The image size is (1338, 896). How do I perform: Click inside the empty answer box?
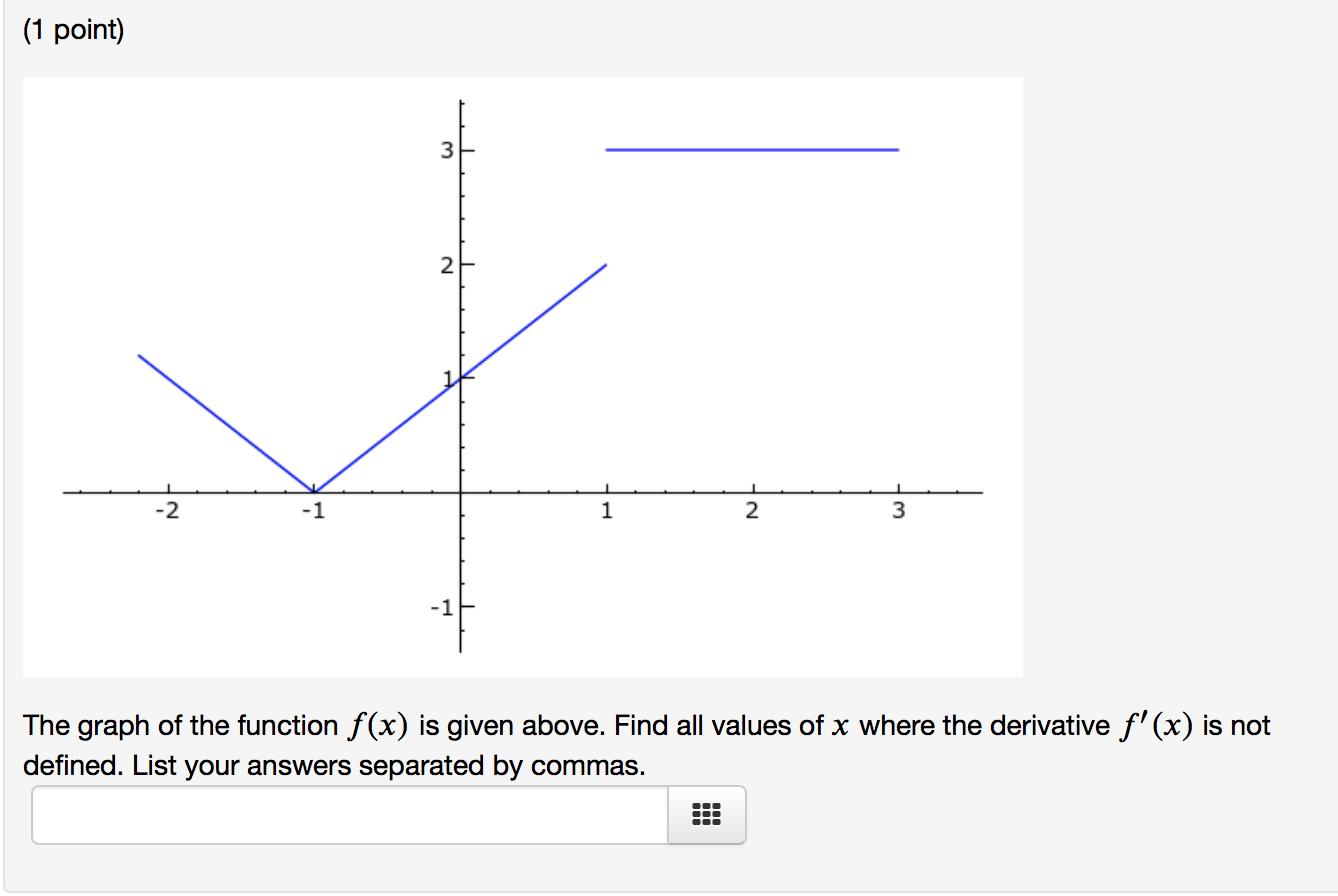click(350, 815)
